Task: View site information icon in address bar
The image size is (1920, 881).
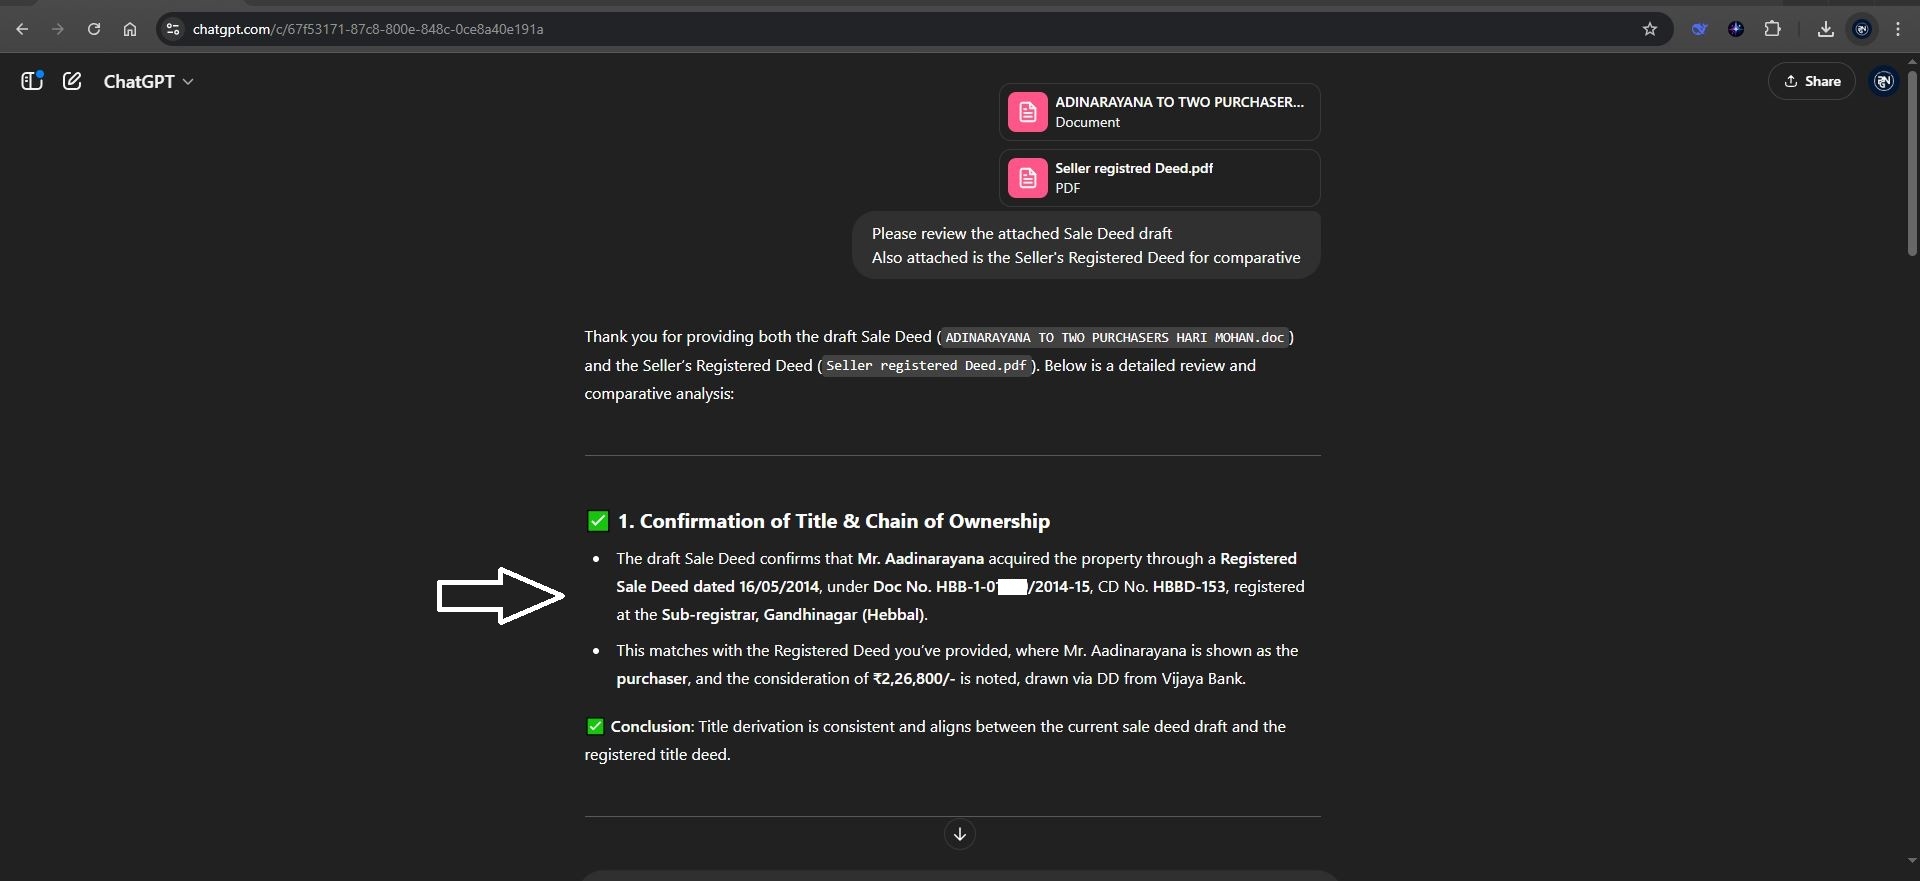Action: click(x=173, y=29)
